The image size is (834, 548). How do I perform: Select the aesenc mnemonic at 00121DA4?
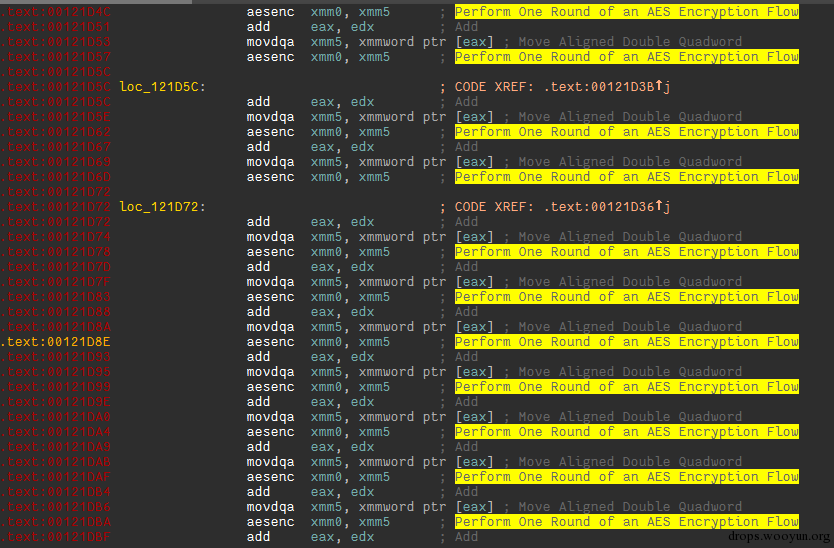(x=270, y=432)
